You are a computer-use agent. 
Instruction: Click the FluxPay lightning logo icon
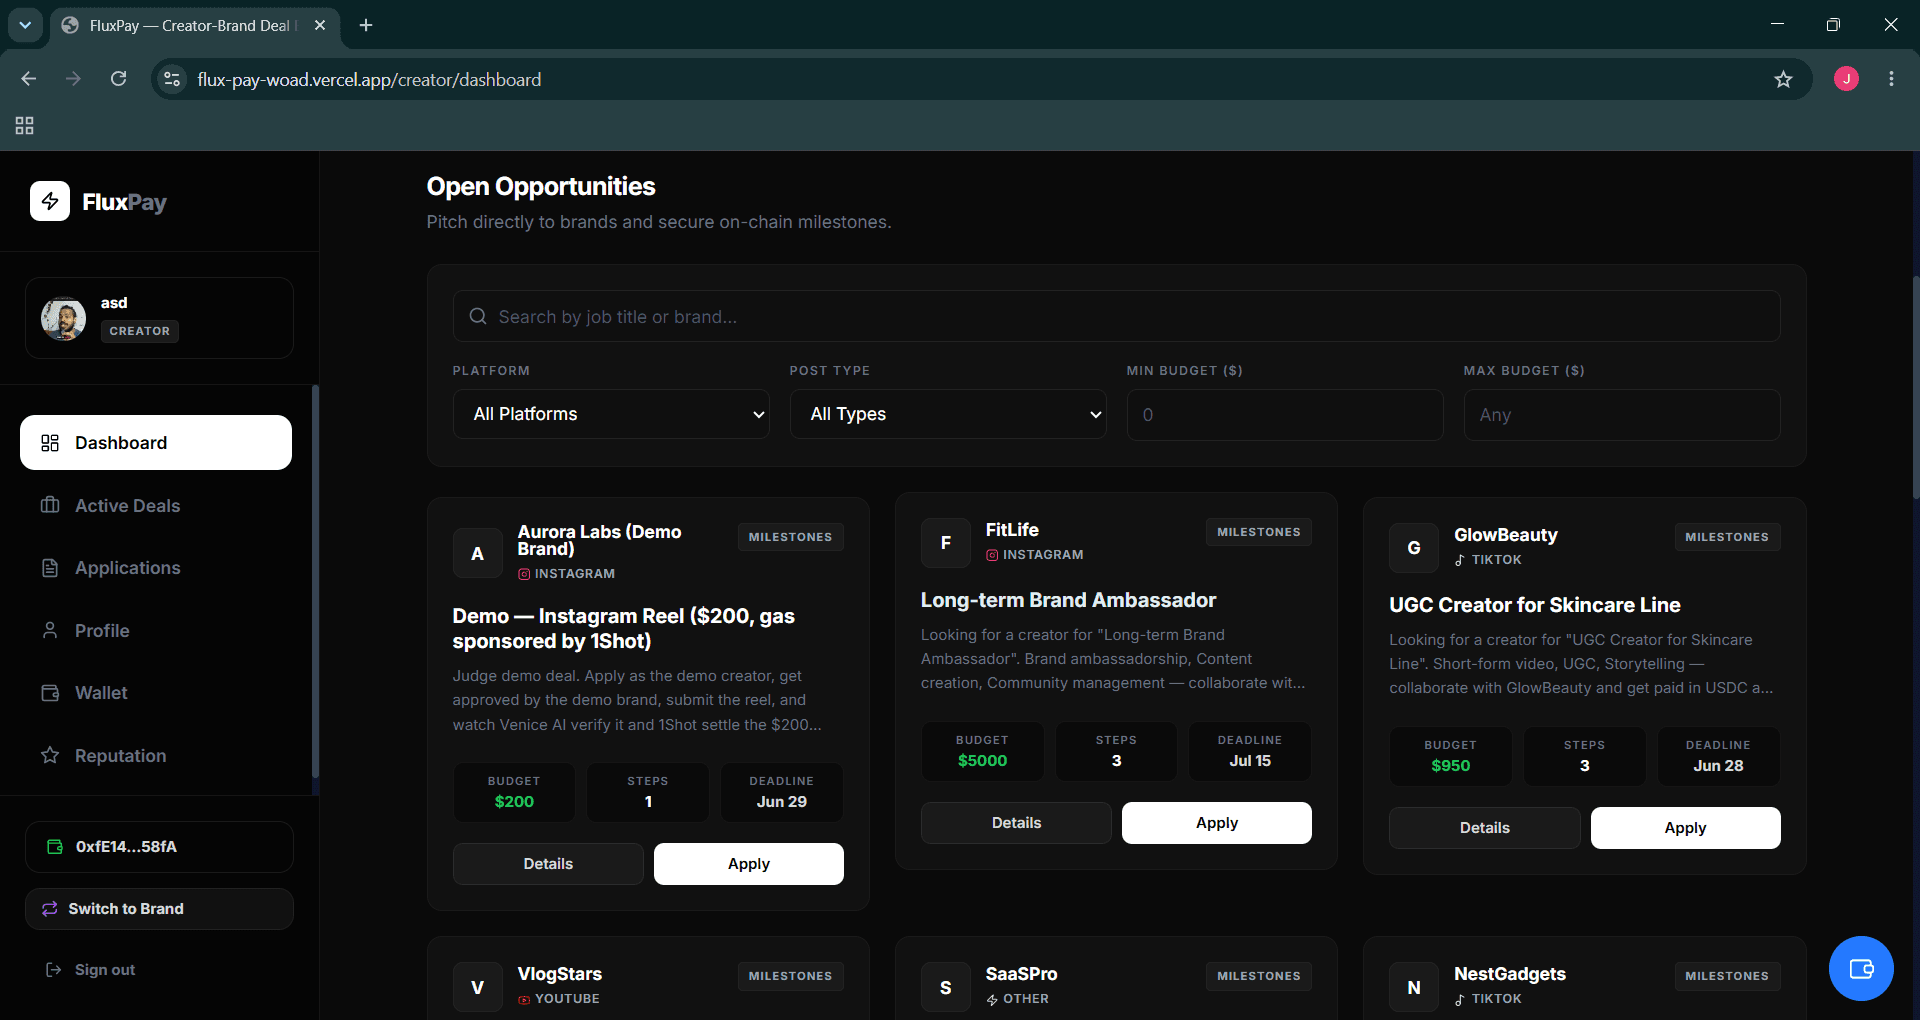coord(50,201)
